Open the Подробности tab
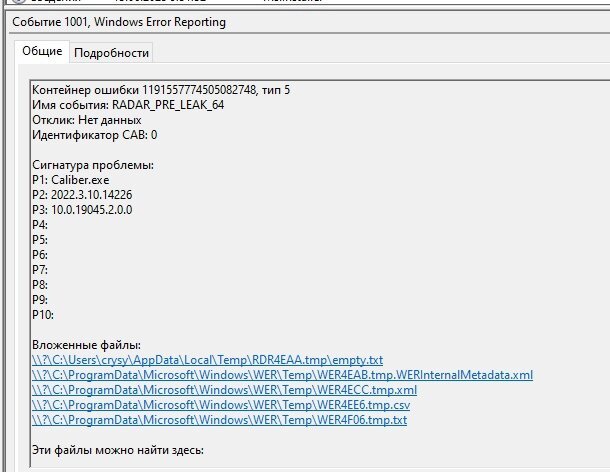The height and width of the screenshot is (472, 610). (x=112, y=53)
